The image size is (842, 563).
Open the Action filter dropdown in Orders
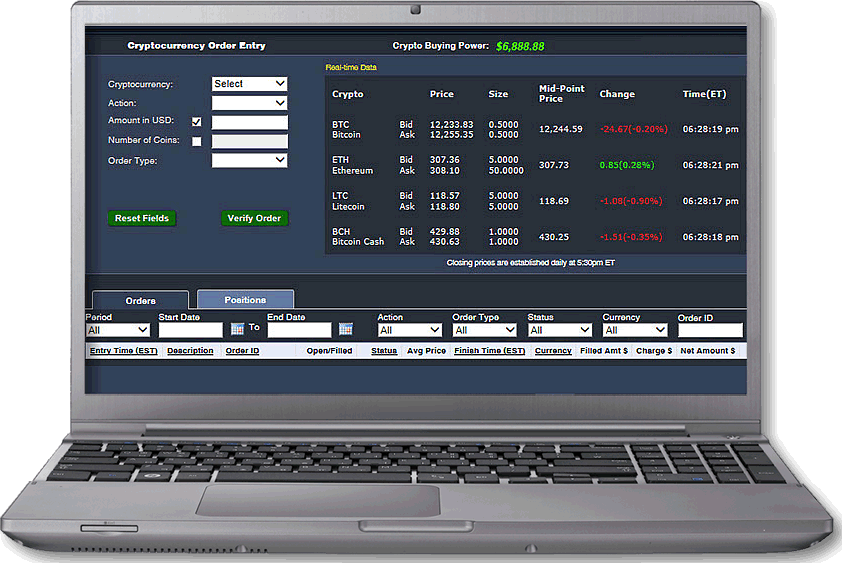pyautogui.click(x=410, y=330)
